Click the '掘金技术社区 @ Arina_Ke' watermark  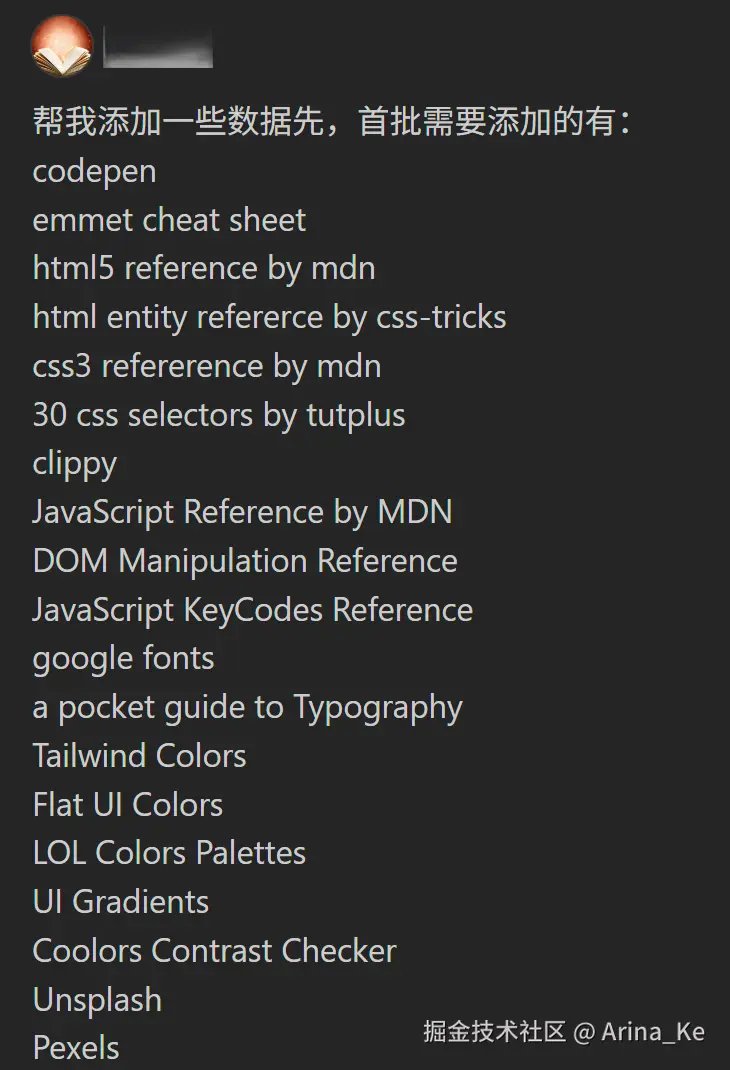click(x=564, y=1032)
